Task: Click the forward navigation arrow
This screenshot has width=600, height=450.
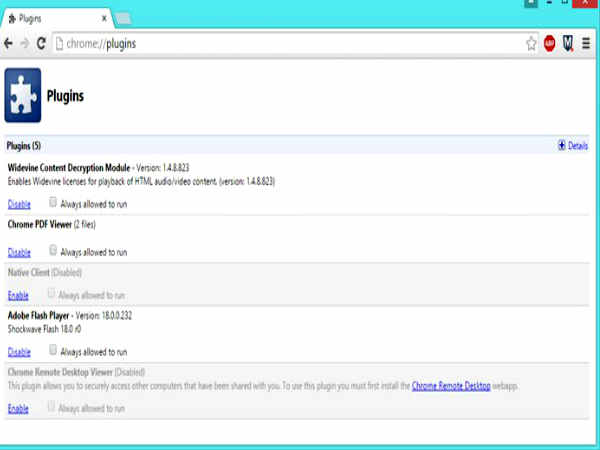Action: [x=25, y=44]
